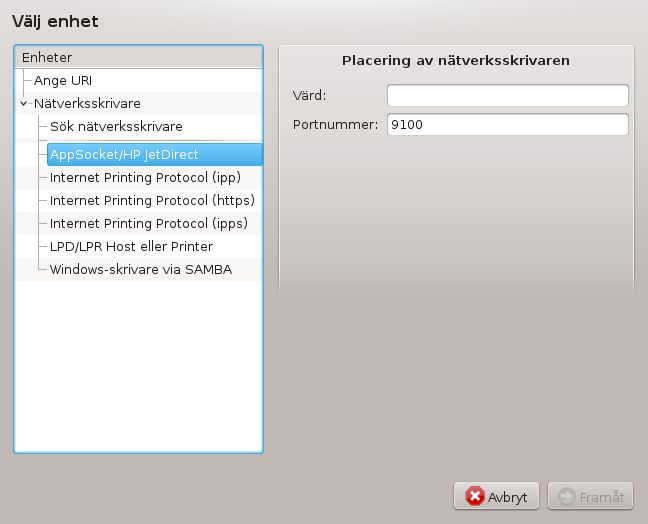Viewport: 648px width, 524px height.
Task: Click the Portnummer field showing 9100
Action: click(x=507, y=124)
